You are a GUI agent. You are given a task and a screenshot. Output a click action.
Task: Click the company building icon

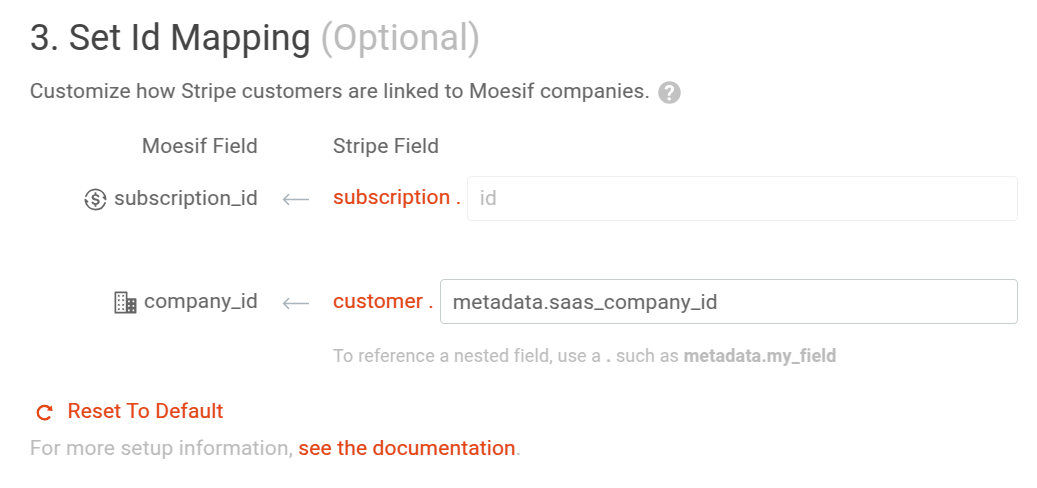pos(125,302)
